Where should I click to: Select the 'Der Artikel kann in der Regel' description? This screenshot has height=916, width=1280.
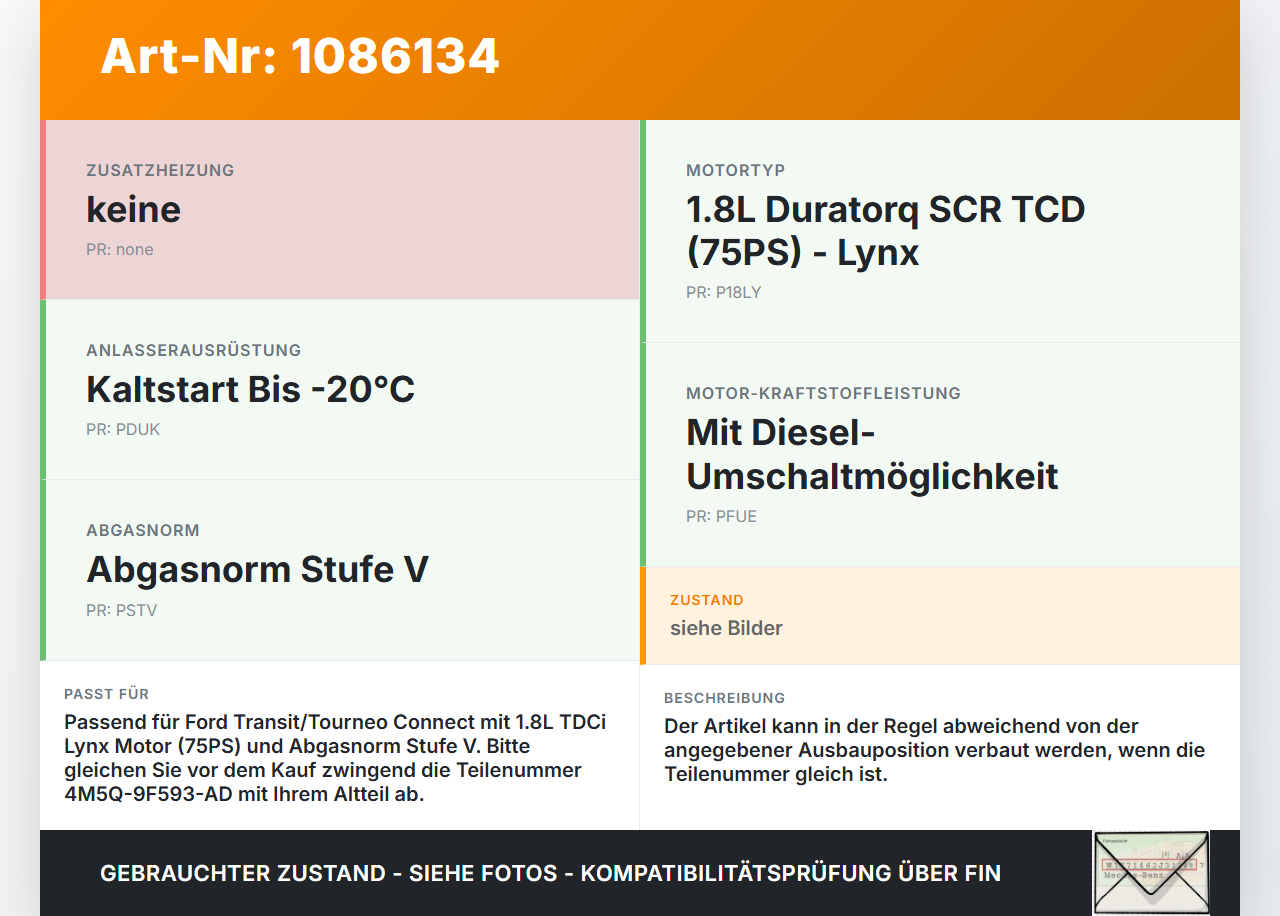tap(935, 750)
